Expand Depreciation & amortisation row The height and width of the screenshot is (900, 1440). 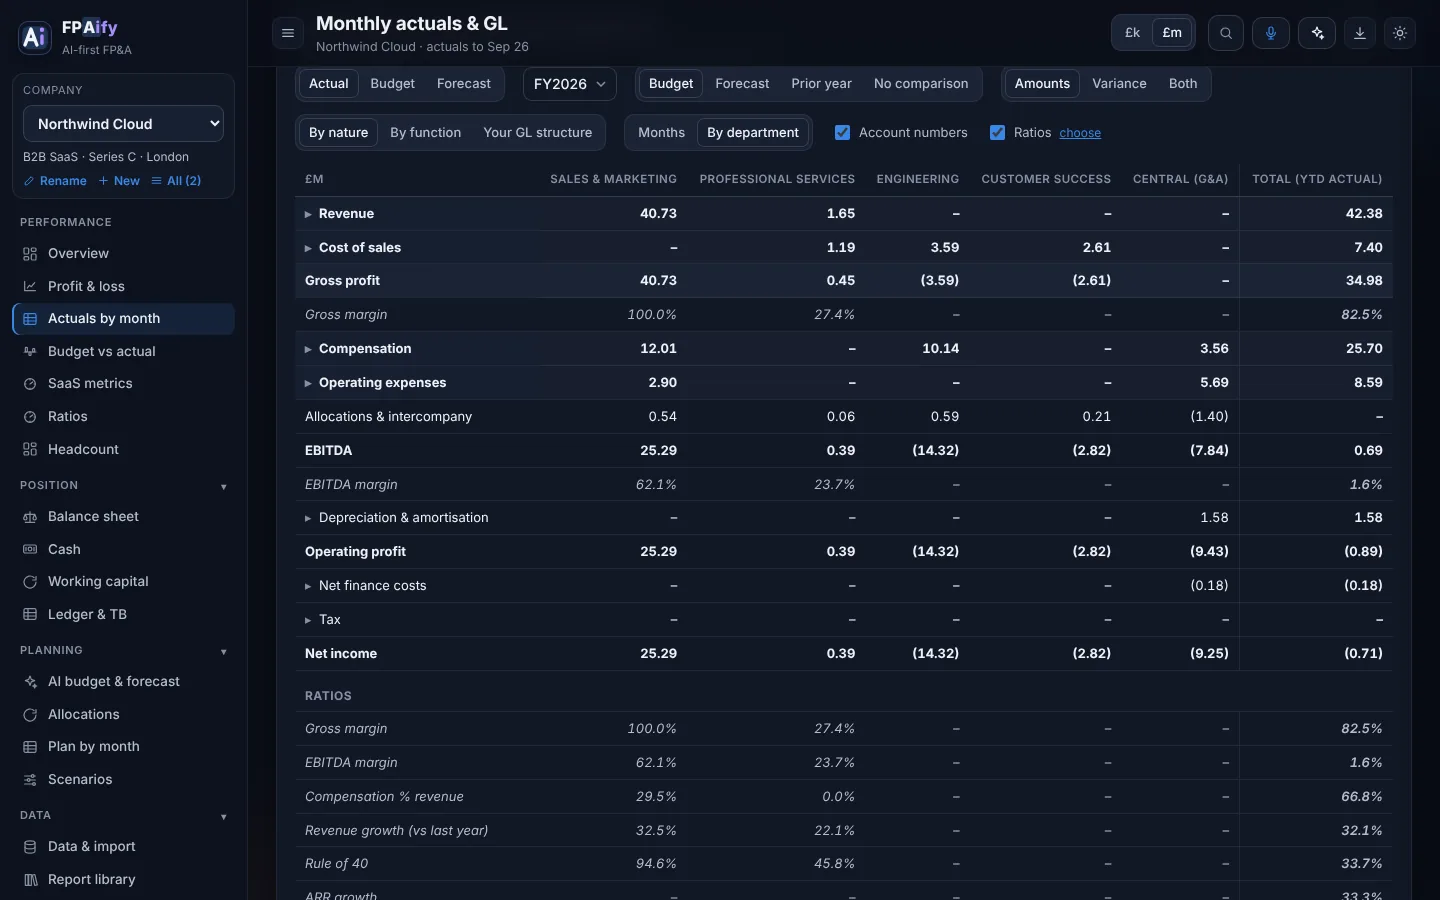pos(308,518)
